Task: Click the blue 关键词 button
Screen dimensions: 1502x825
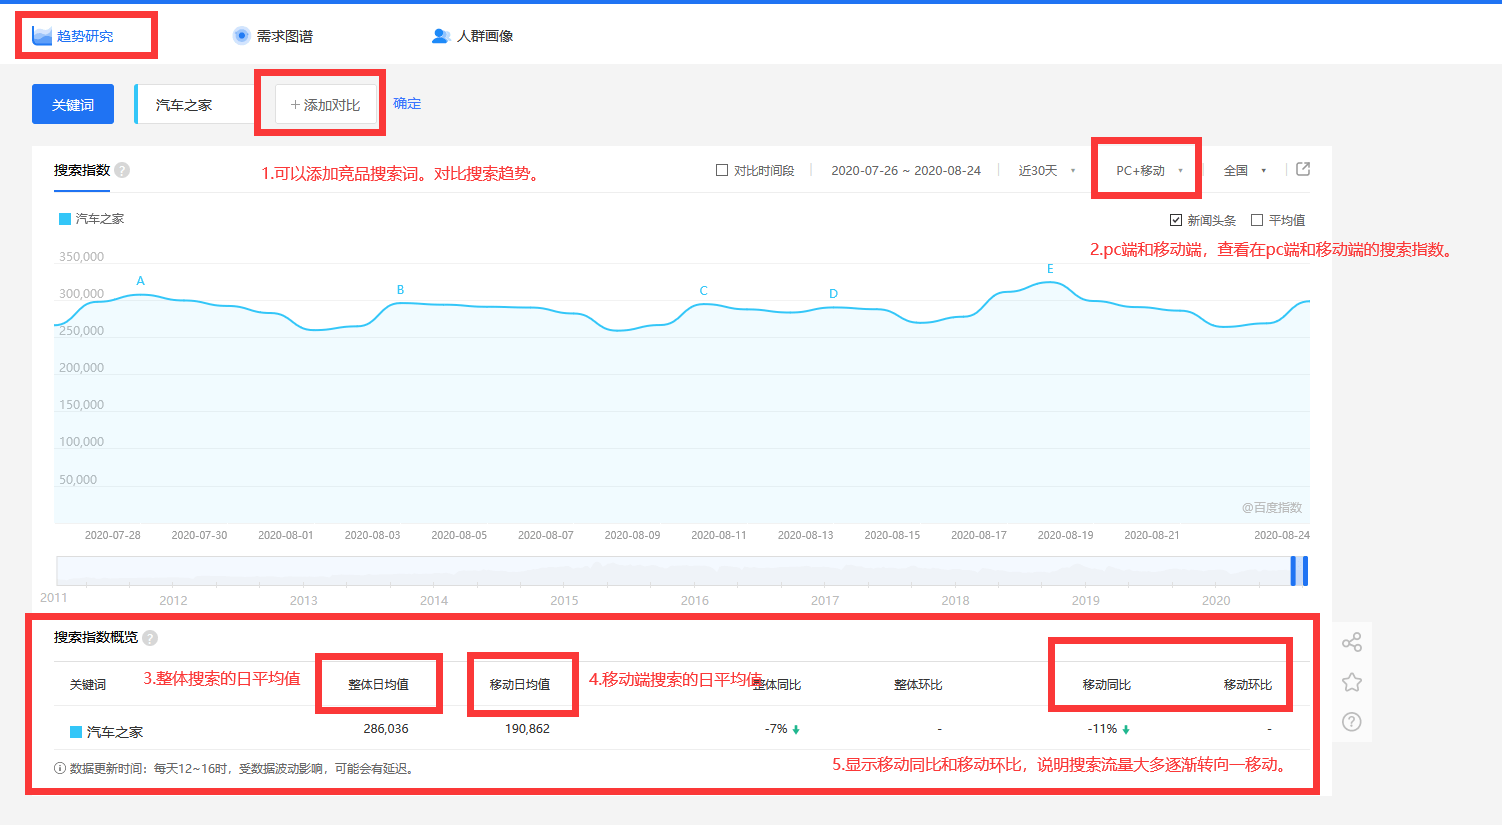Action: pyautogui.click(x=73, y=104)
